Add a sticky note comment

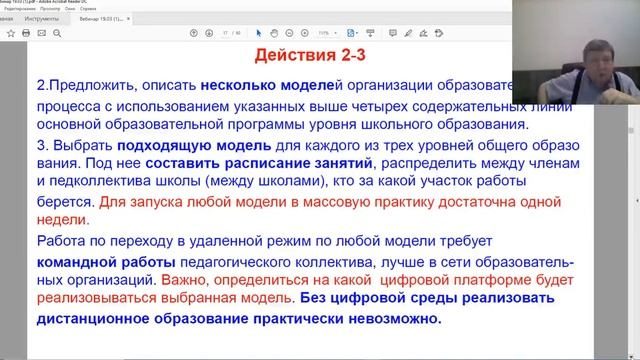pos(393,33)
